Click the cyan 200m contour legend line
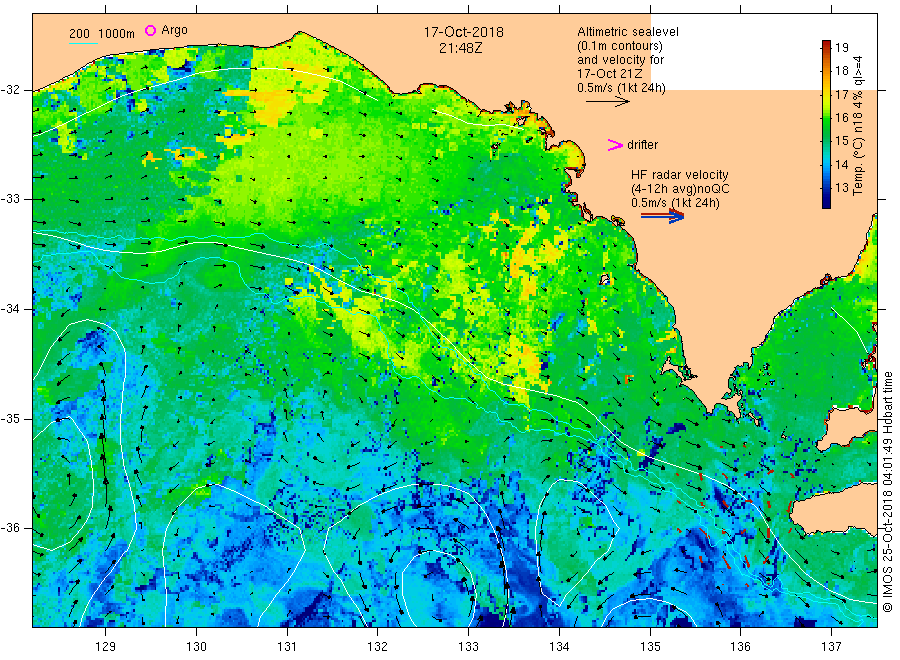The width and height of the screenshot is (900, 660). pos(83,43)
